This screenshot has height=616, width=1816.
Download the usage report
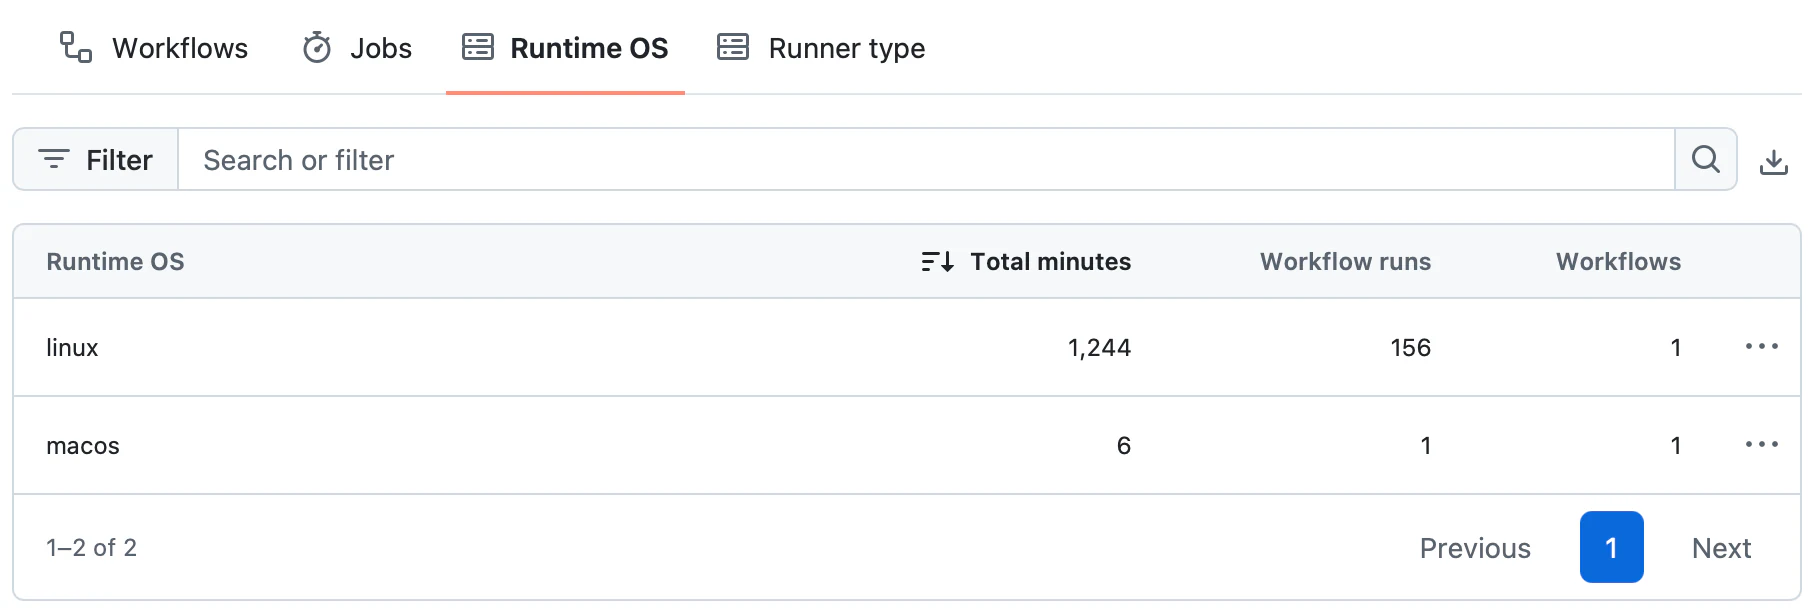[1774, 160]
